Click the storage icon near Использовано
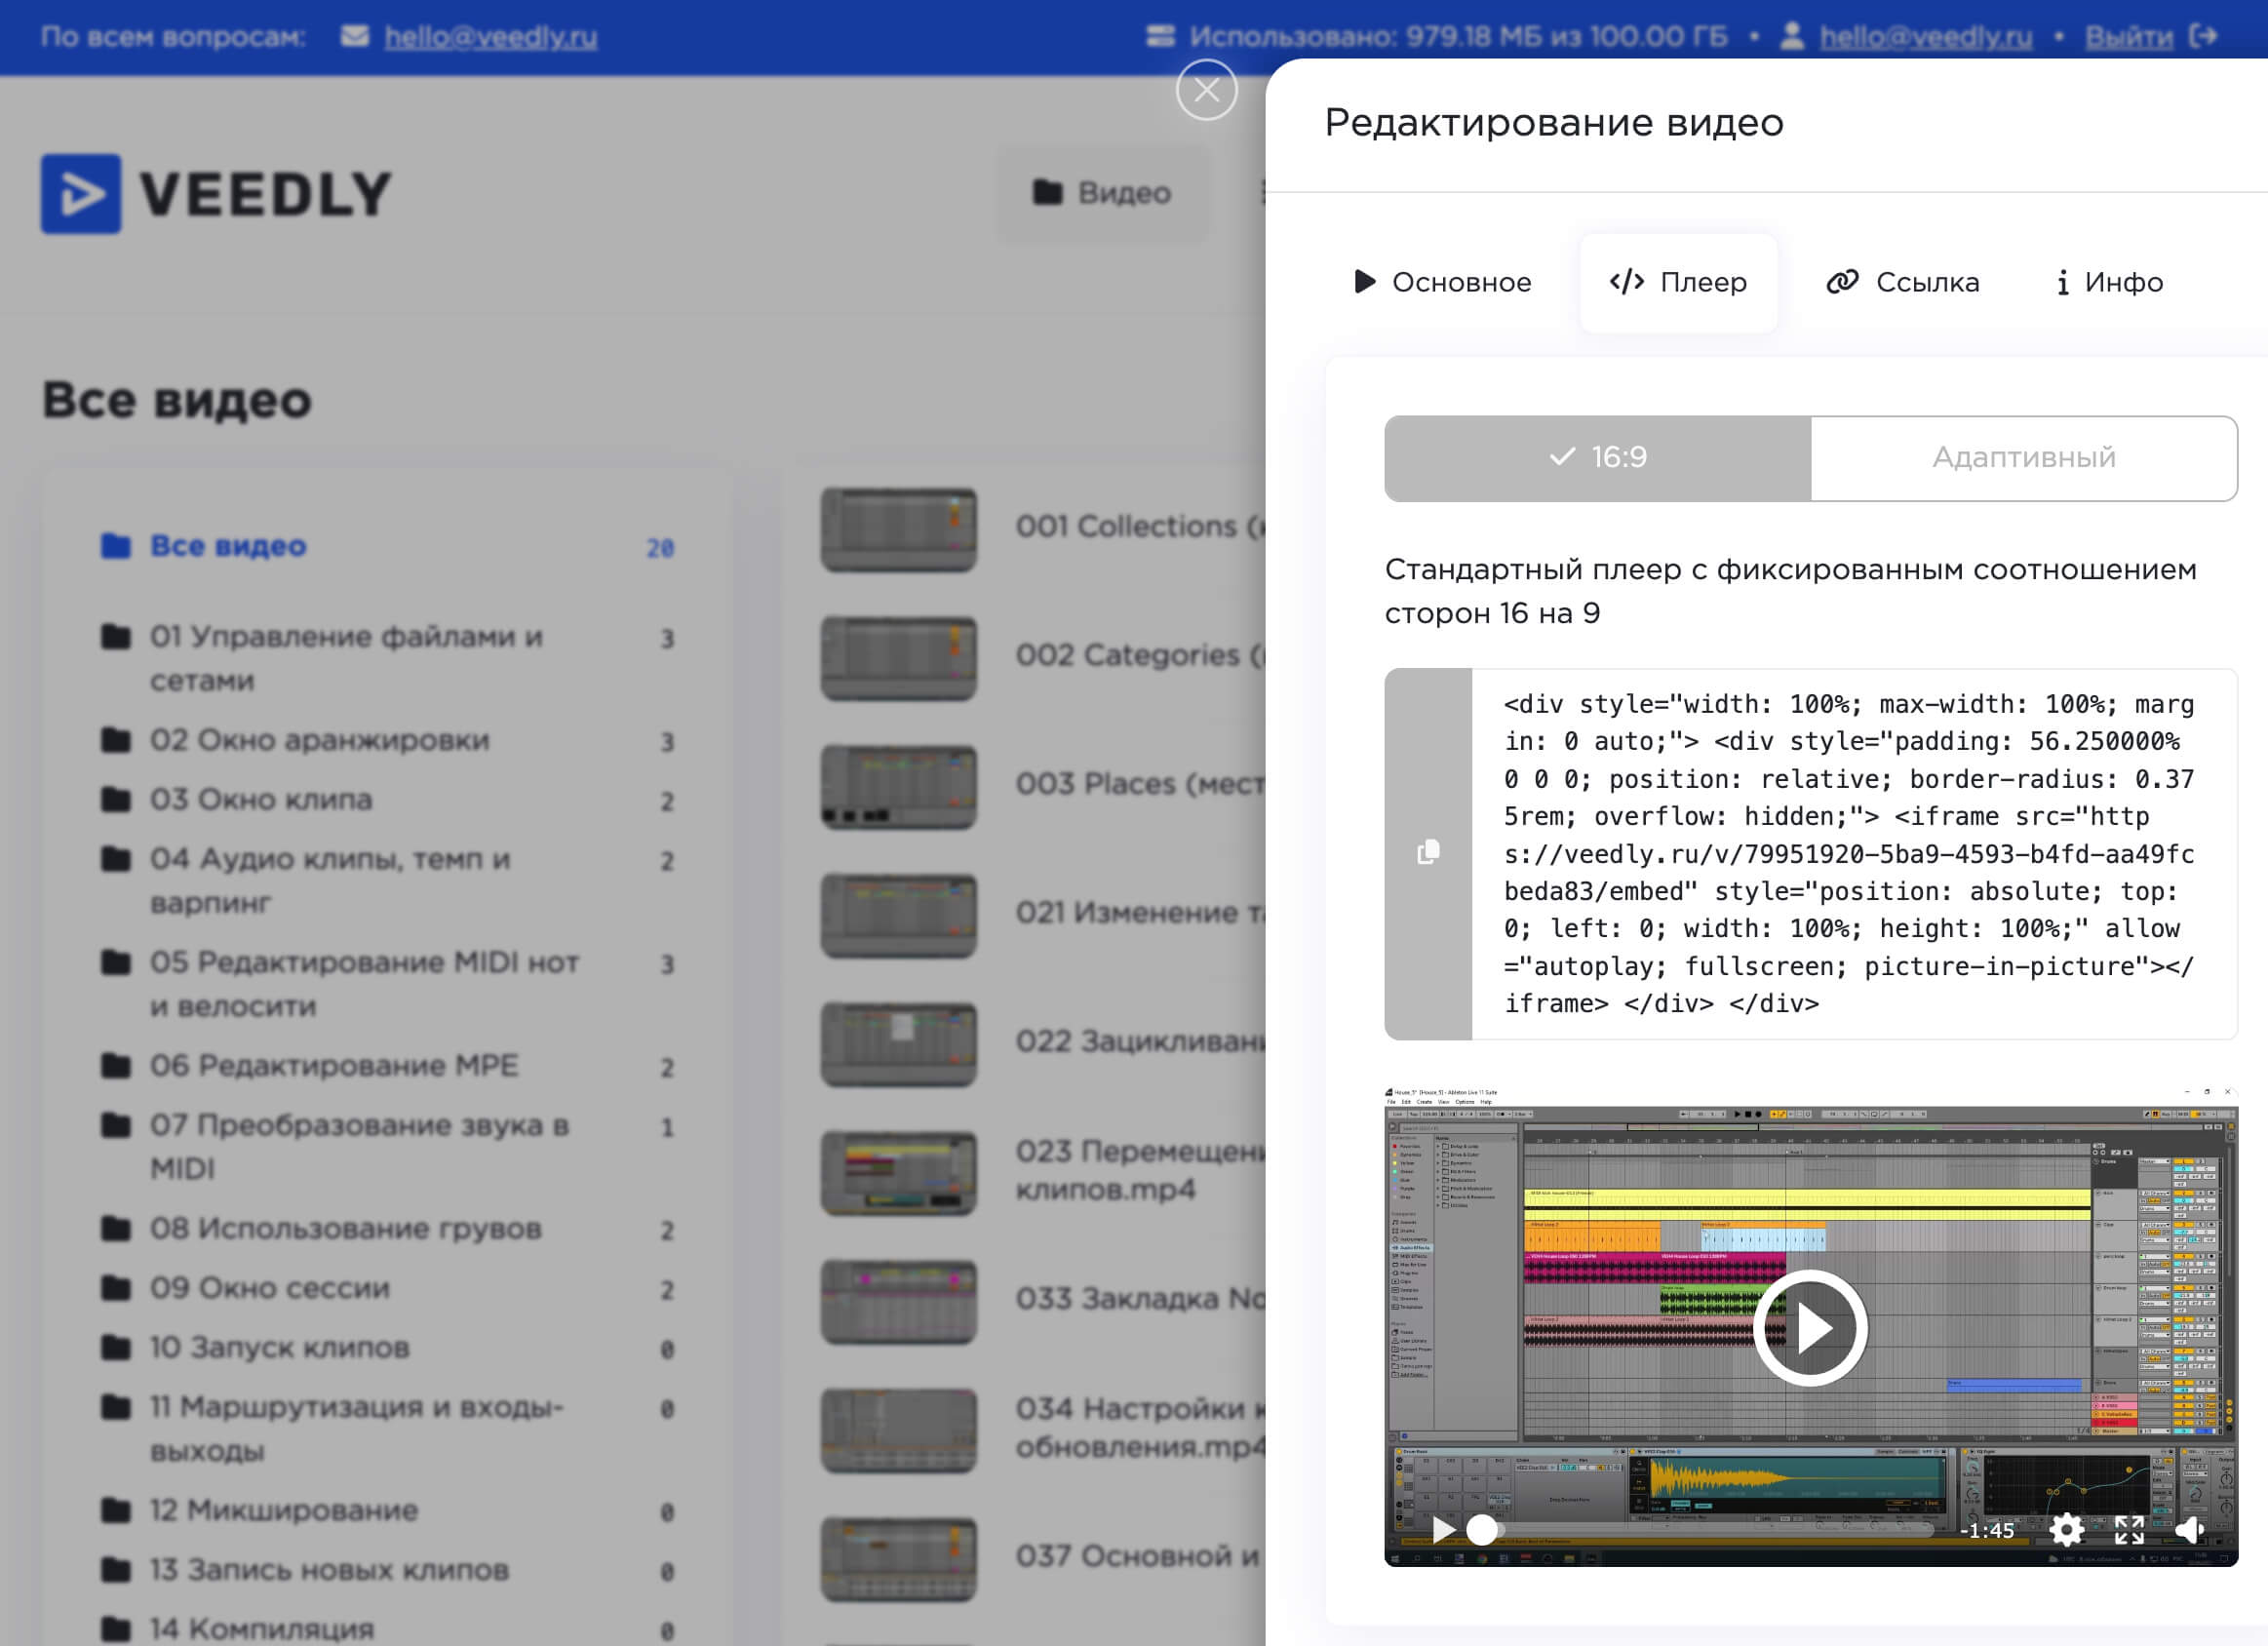Viewport: 2268px width, 1646px height. coord(1160,36)
